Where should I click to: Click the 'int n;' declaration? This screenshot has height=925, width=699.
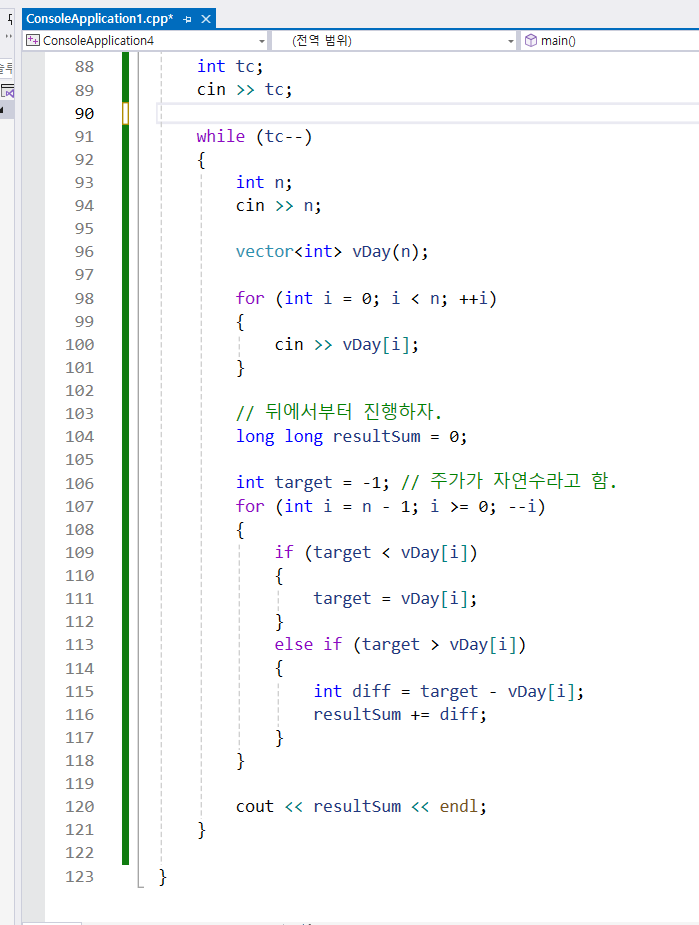(x=264, y=182)
